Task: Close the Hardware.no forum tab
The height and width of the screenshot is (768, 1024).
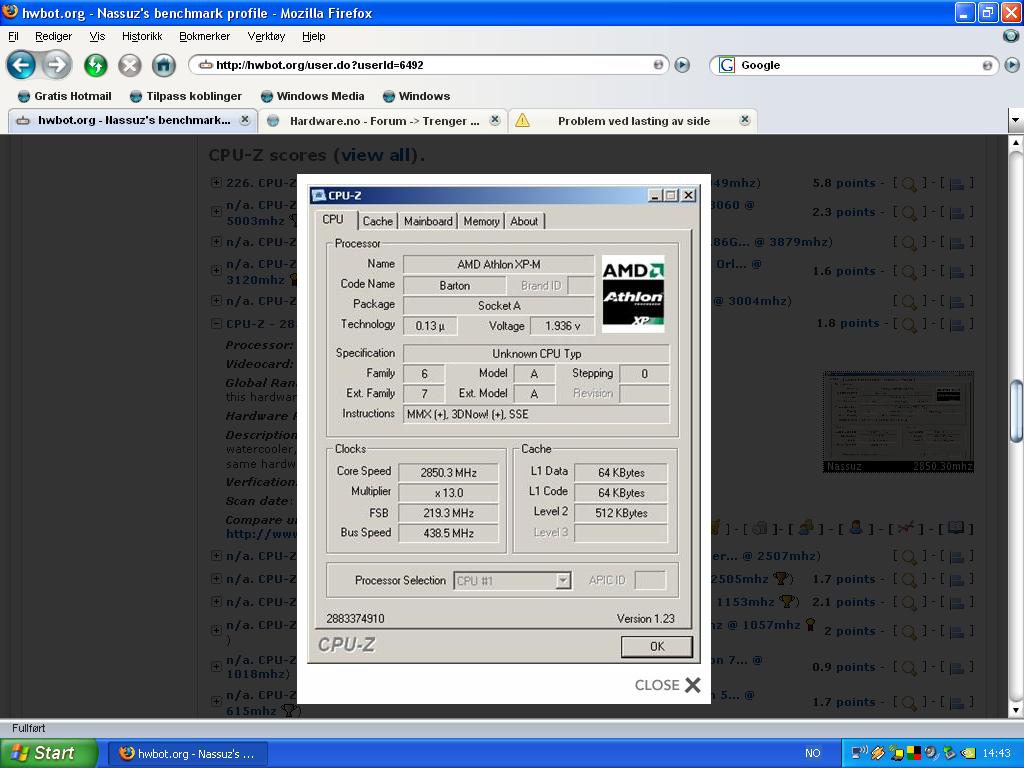Action: tap(495, 120)
